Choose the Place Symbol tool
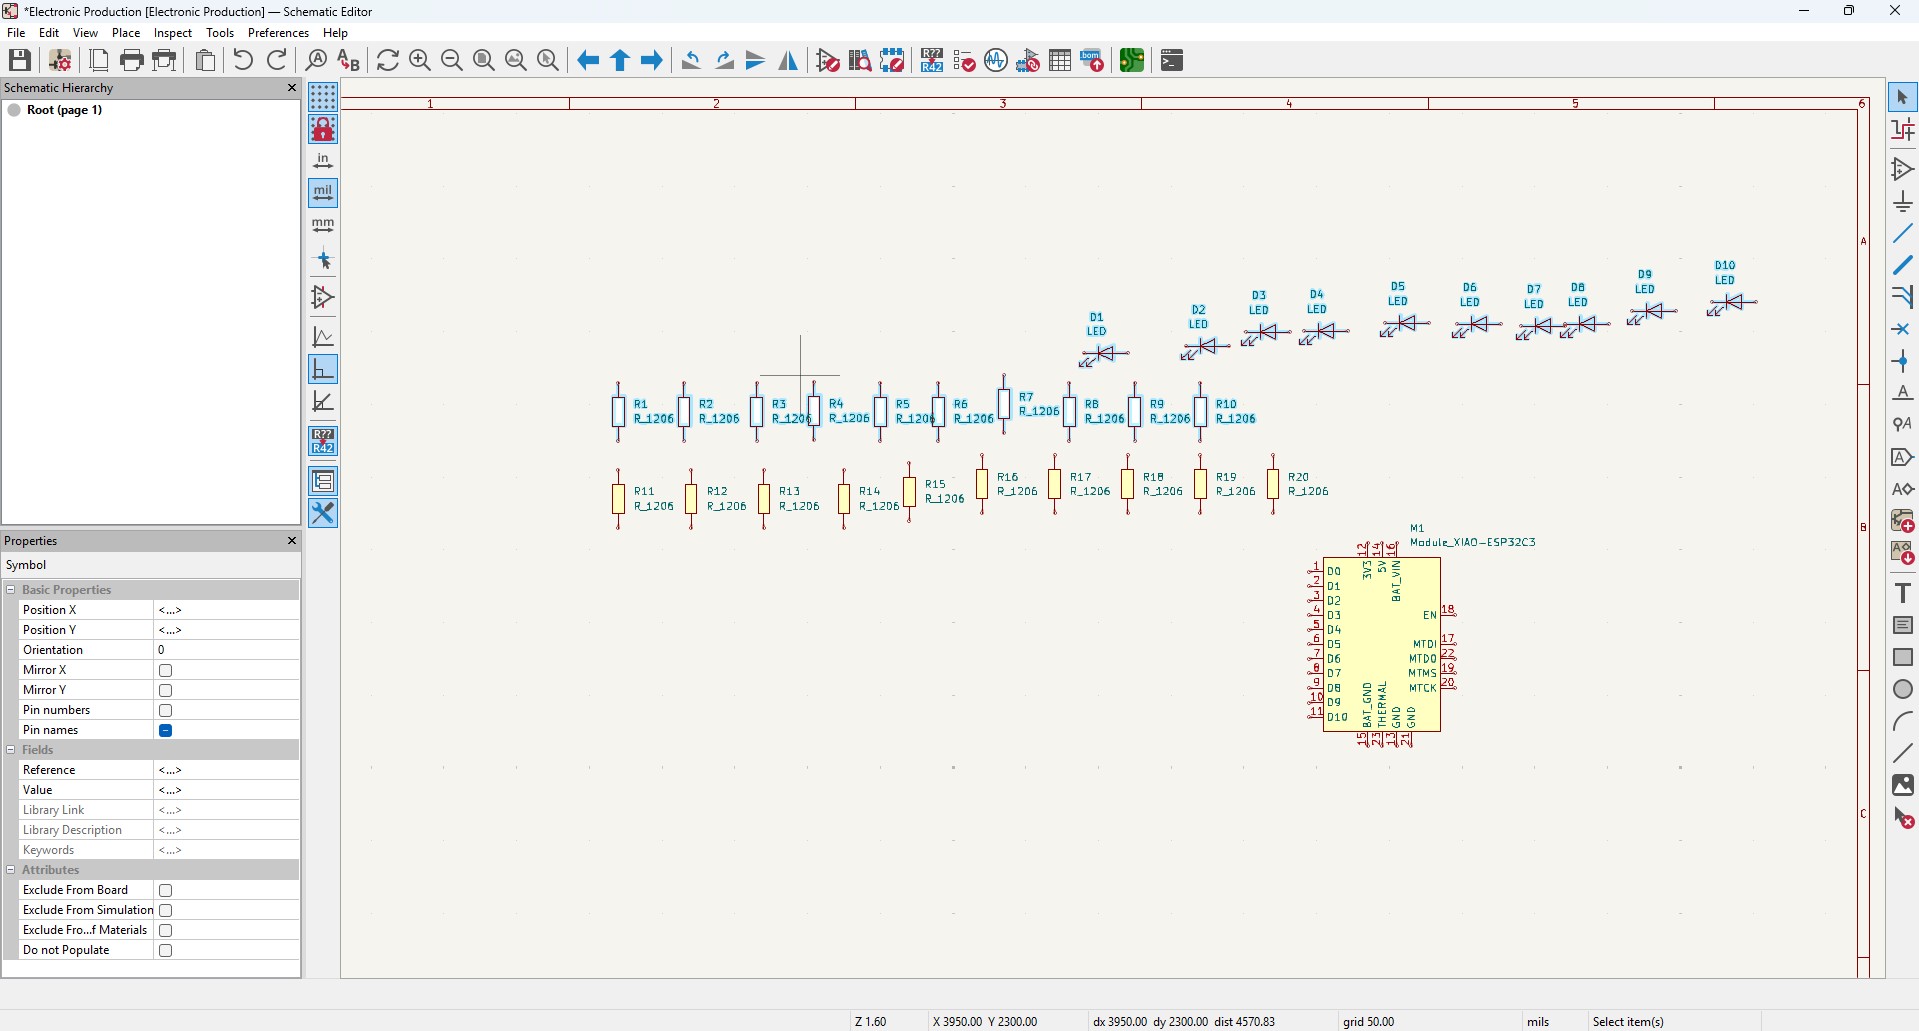 (1903, 169)
